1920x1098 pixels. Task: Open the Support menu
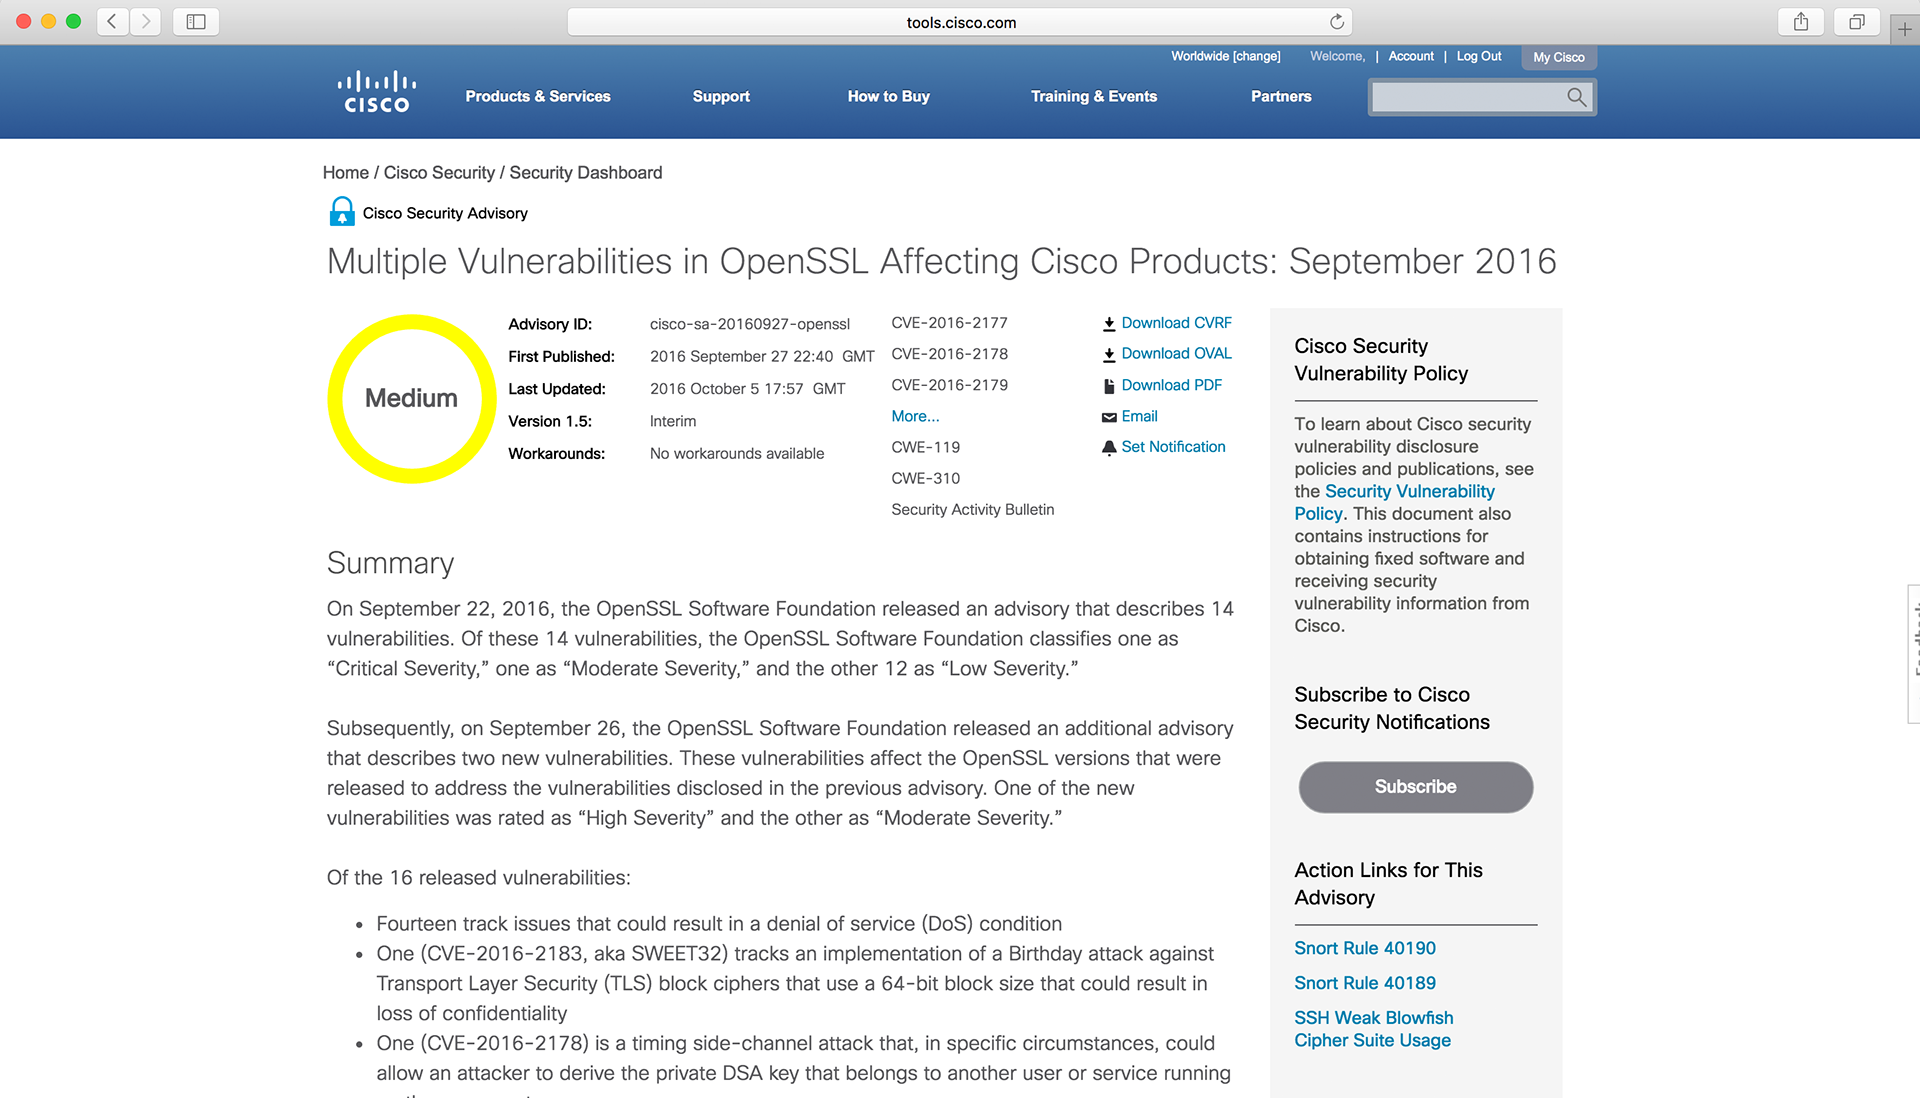tap(721, 96)
